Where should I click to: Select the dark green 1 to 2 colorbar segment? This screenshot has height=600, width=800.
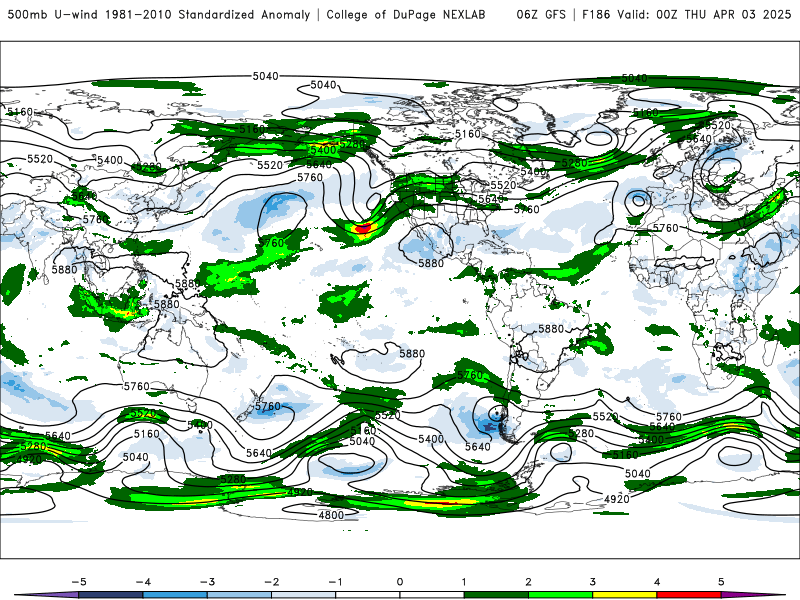496,595
